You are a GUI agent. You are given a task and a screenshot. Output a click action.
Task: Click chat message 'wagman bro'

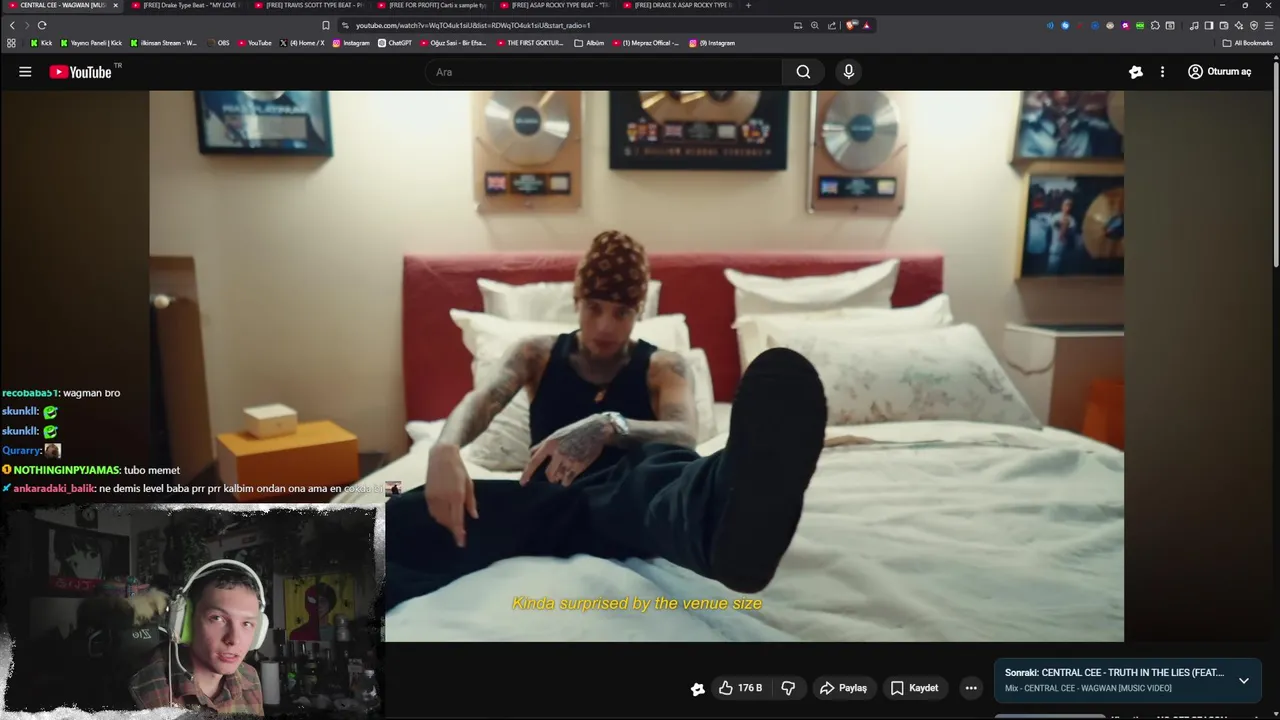coord(91,393)
